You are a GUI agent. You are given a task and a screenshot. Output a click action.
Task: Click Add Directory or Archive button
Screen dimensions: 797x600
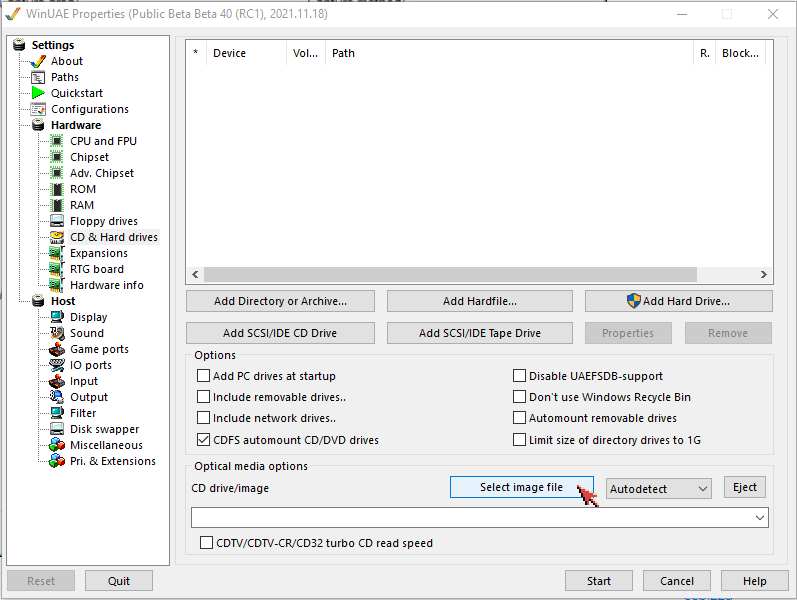281,301
